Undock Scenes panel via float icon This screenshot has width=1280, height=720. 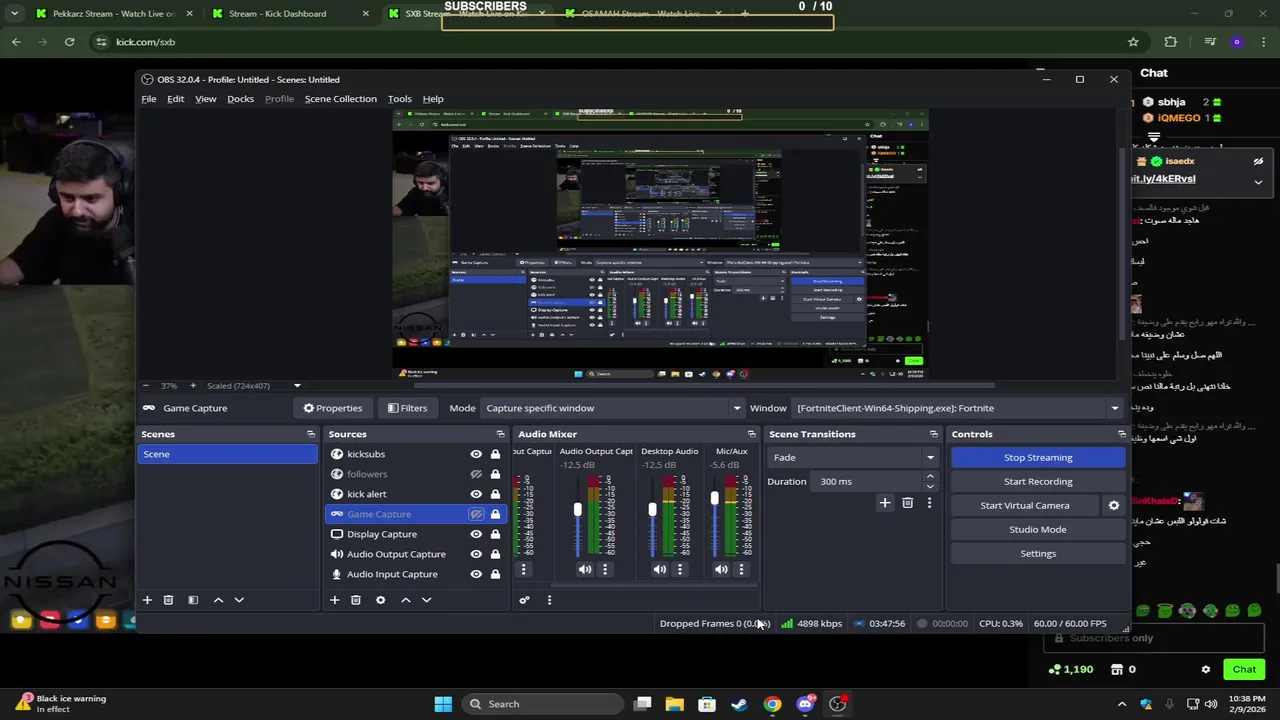311,434
